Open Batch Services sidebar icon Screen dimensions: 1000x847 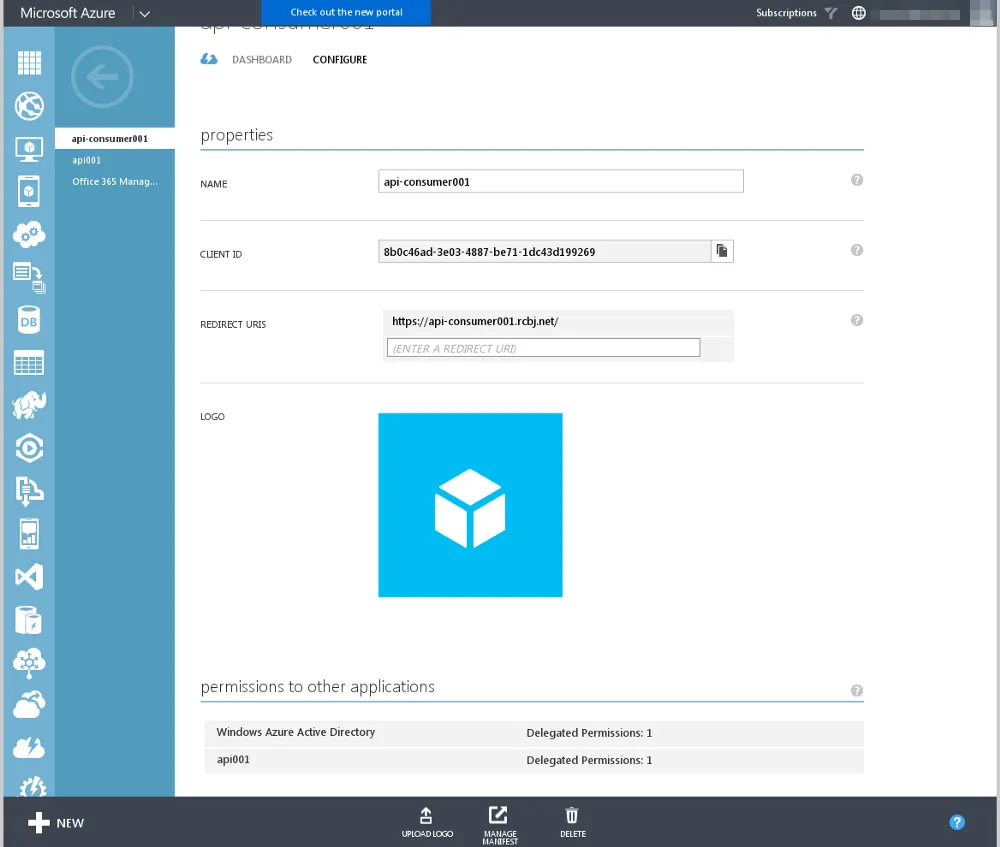click(29, 277)
